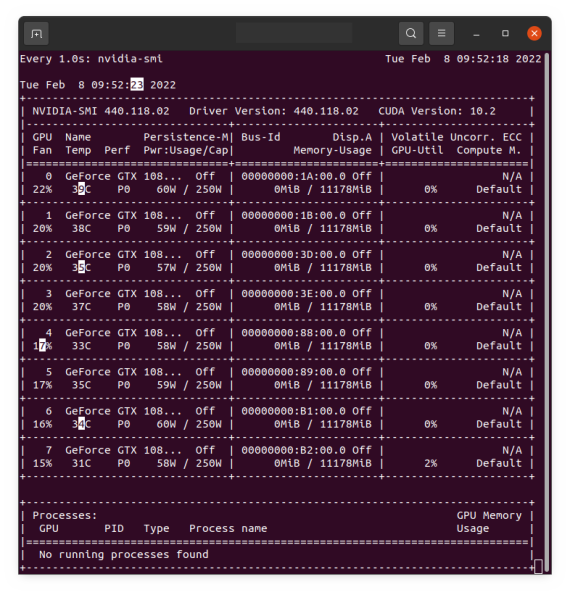The width and height of the screenshot is (570, 595).
Task: Click the 'Process name' column header
Action: coord(228,528)
